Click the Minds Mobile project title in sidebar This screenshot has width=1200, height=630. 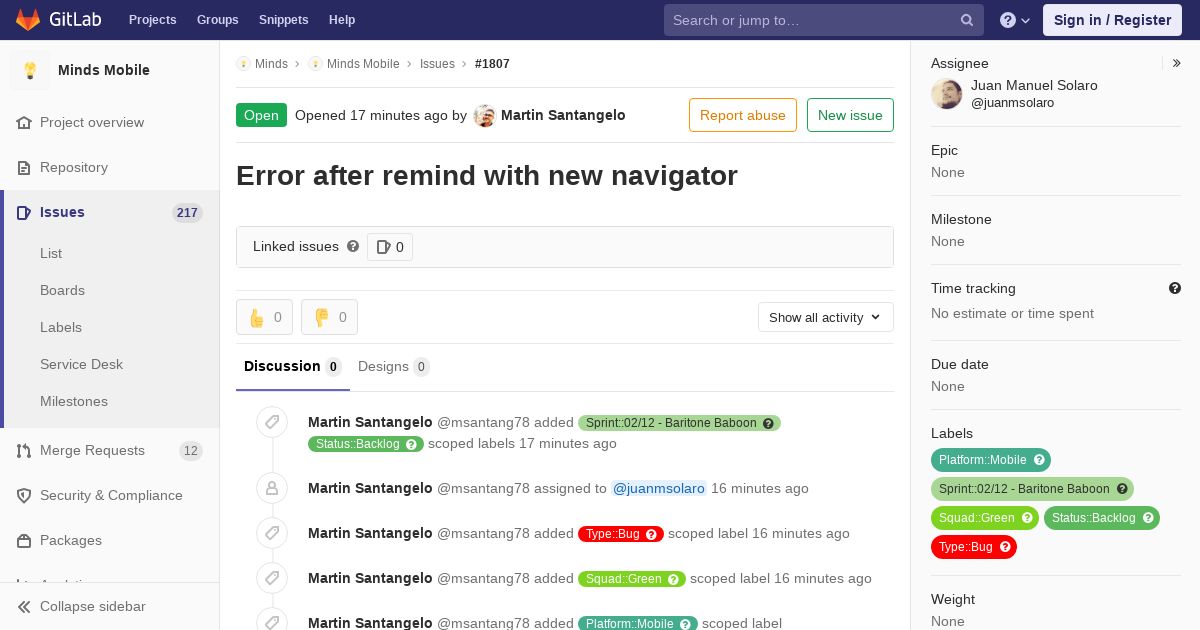104,70
